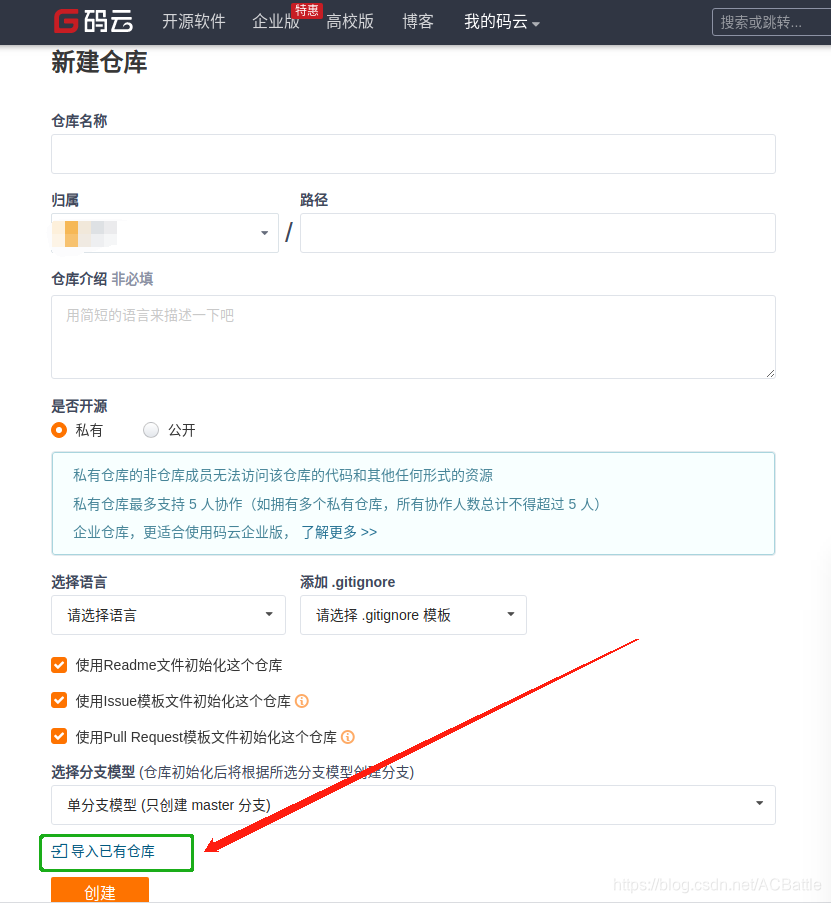831x903 pixels.
Task: Open the 请选择语言 dropdown
Action: coord(168,614)
